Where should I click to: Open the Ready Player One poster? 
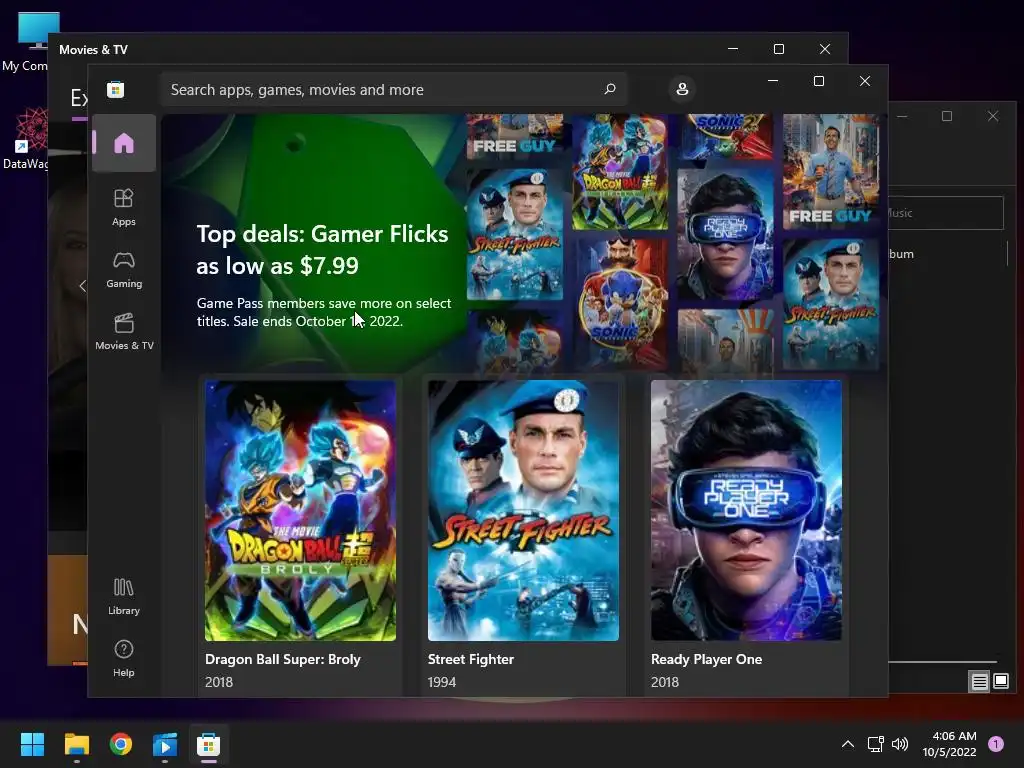pyautogui.click(x=746, y=510)
